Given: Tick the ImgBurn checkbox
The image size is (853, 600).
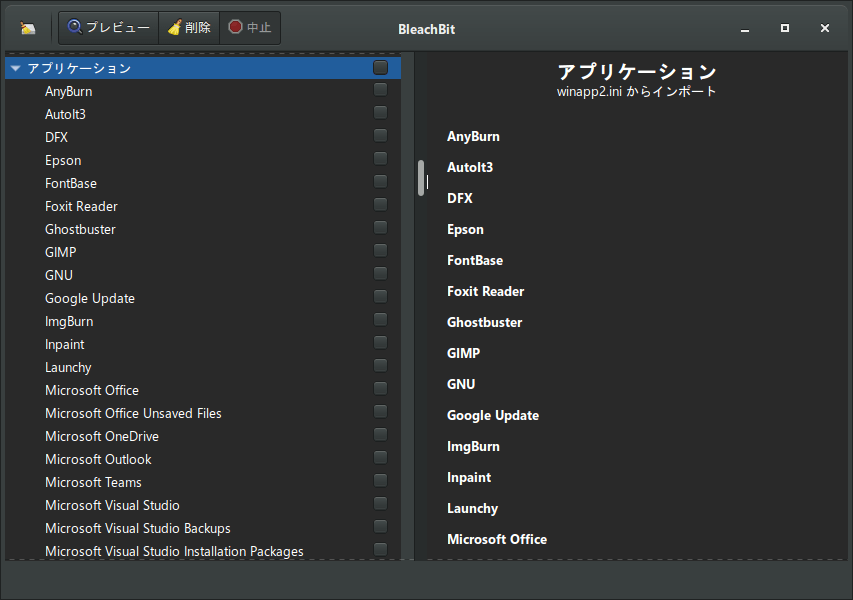Looking at the screenshot, I should [x=380, y=320].
